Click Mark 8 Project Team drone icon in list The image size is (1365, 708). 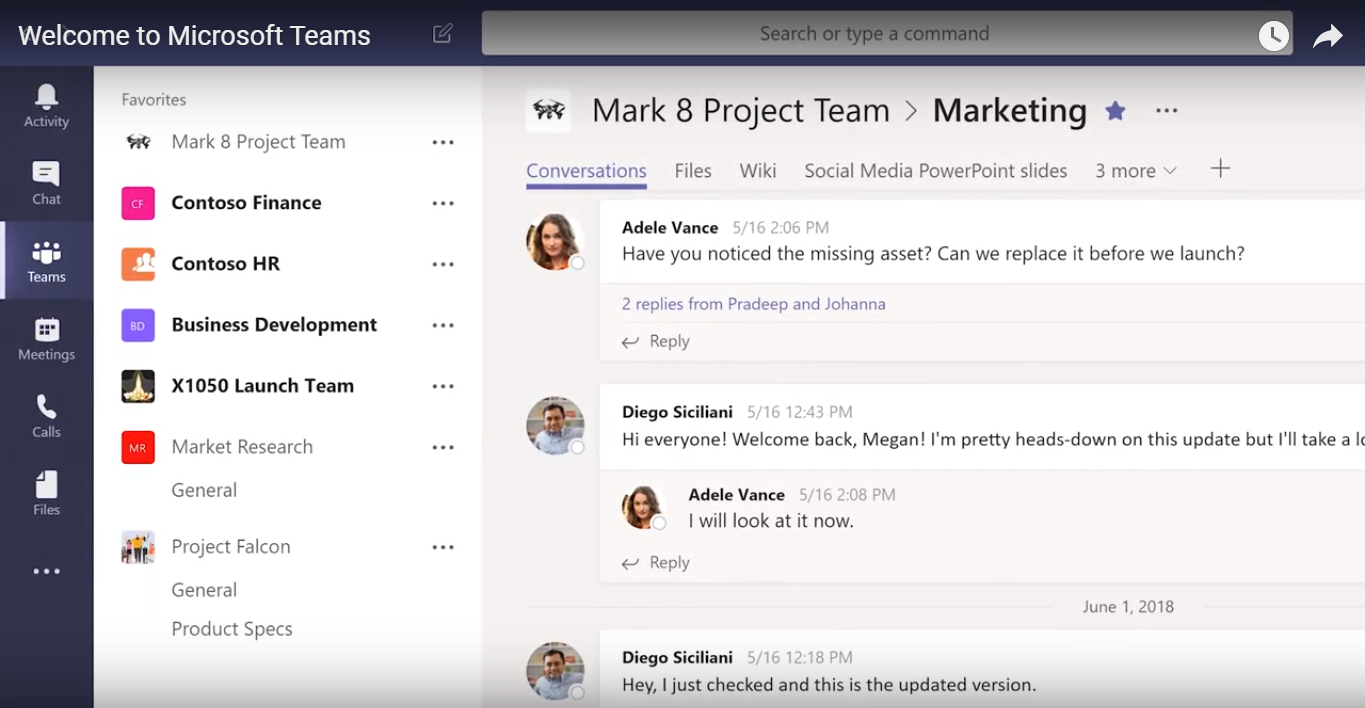pyautogui.click(x=138, y=142)
